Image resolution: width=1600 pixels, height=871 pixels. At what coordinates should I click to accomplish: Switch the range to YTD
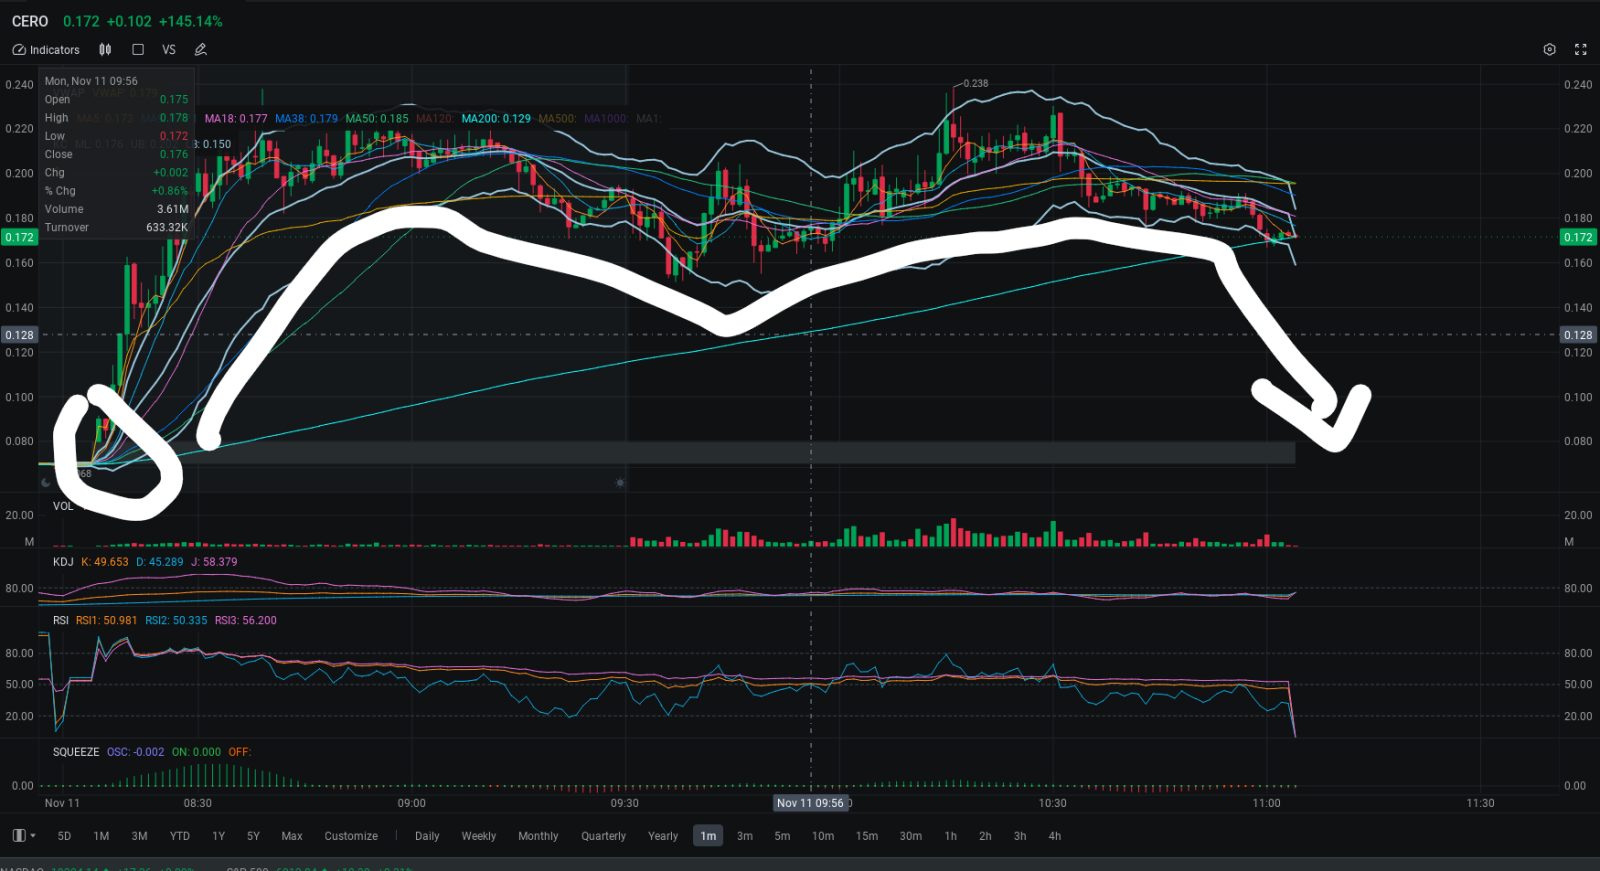pos(180,836)
